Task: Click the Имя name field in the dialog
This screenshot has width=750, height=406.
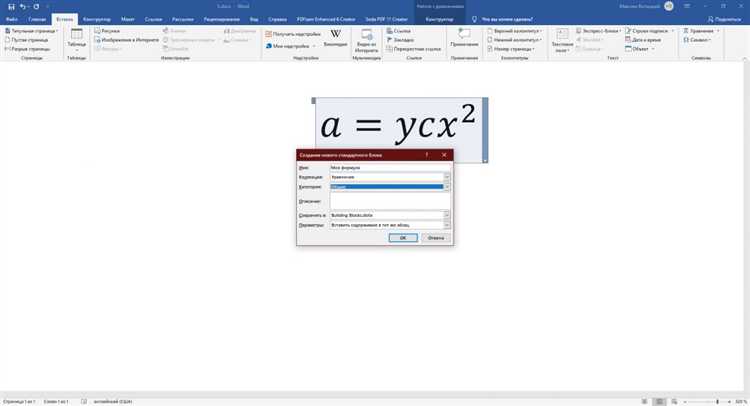Action: coord(389,168)
